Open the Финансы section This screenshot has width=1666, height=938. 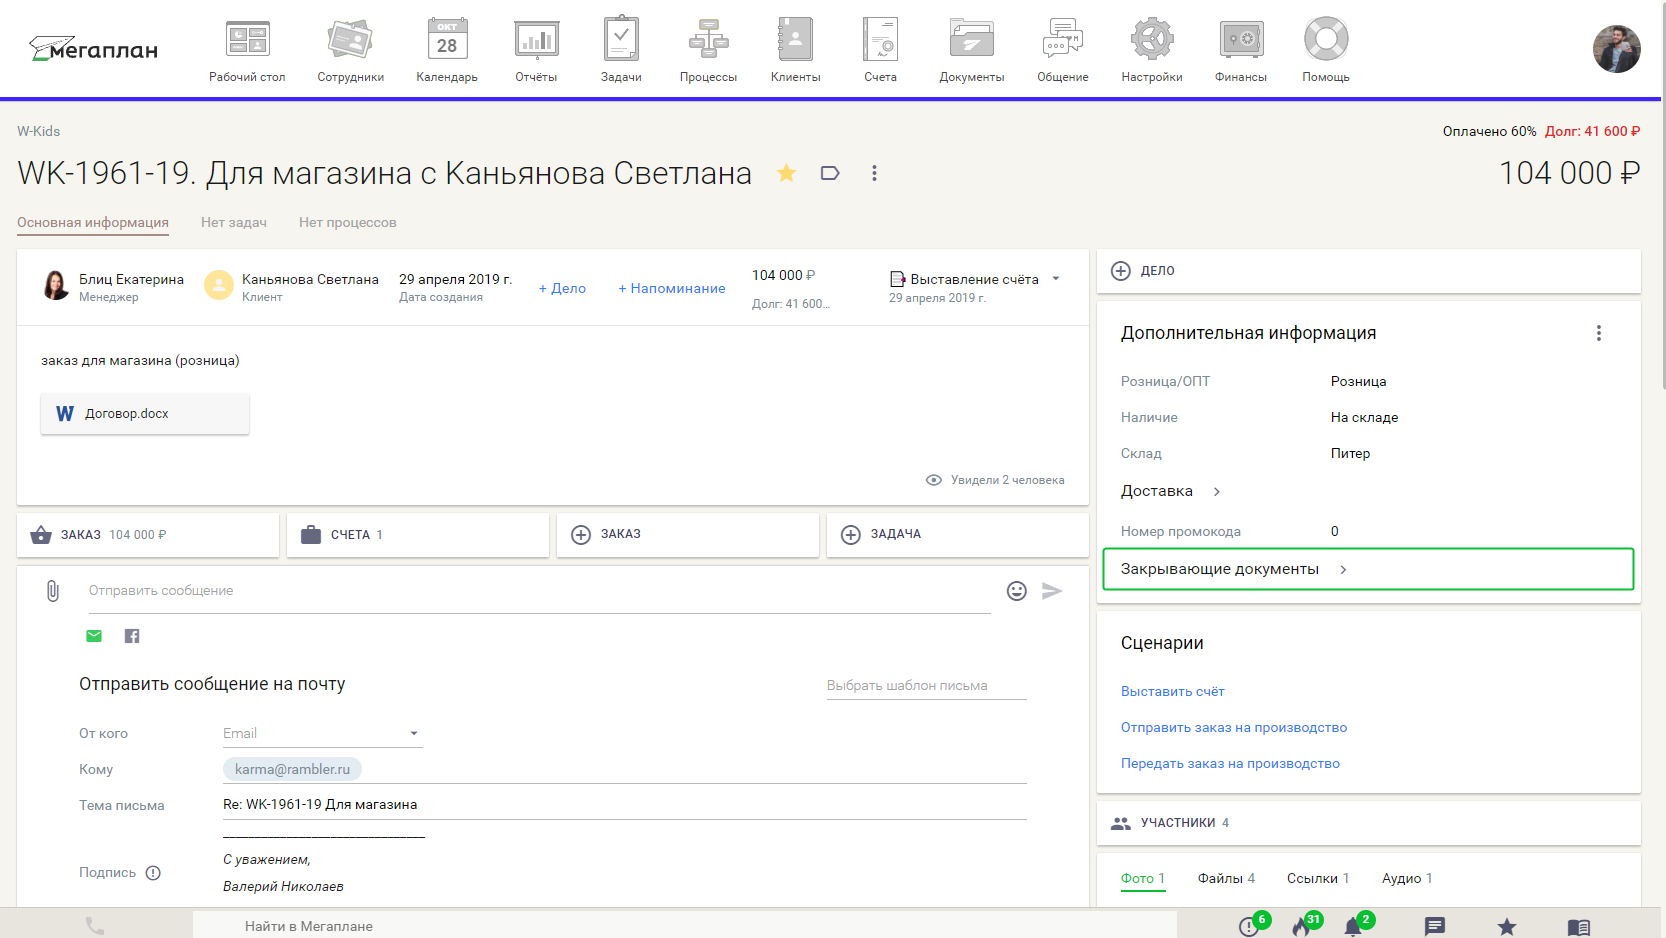[x=1241, y=50]
